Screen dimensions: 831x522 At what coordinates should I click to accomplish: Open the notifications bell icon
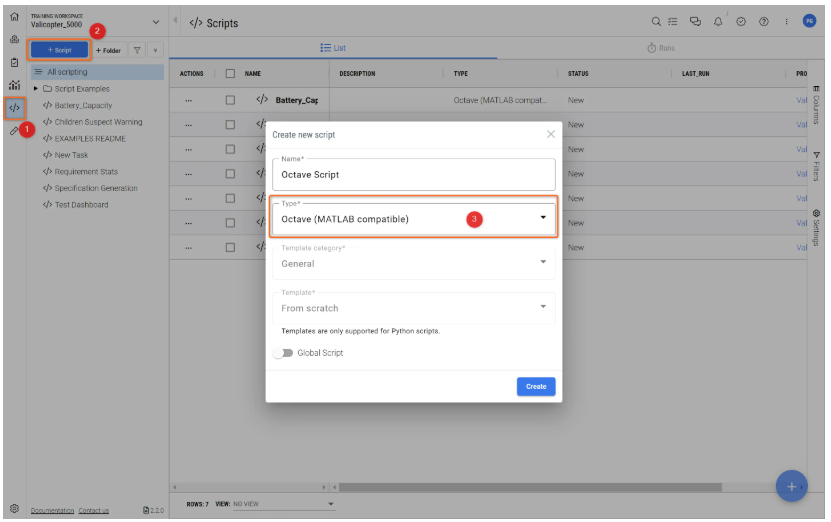718,22
